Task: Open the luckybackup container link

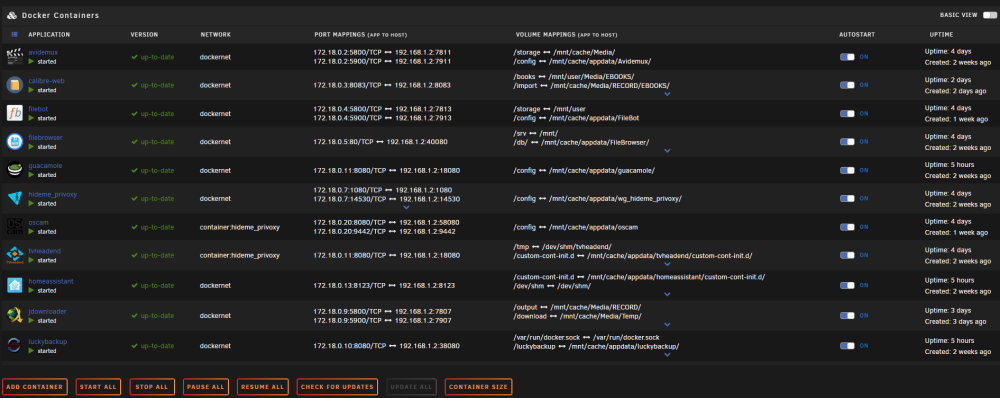Action: click(48, 341)
